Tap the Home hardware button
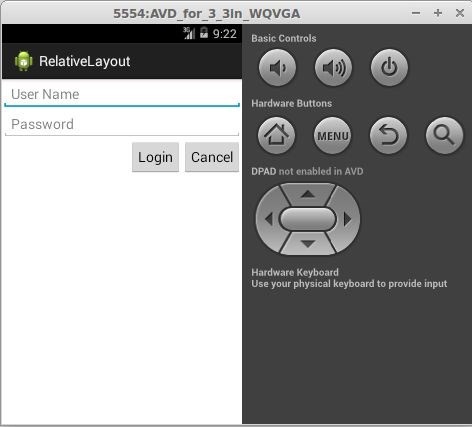472x427 pixels. pos(276,136)
